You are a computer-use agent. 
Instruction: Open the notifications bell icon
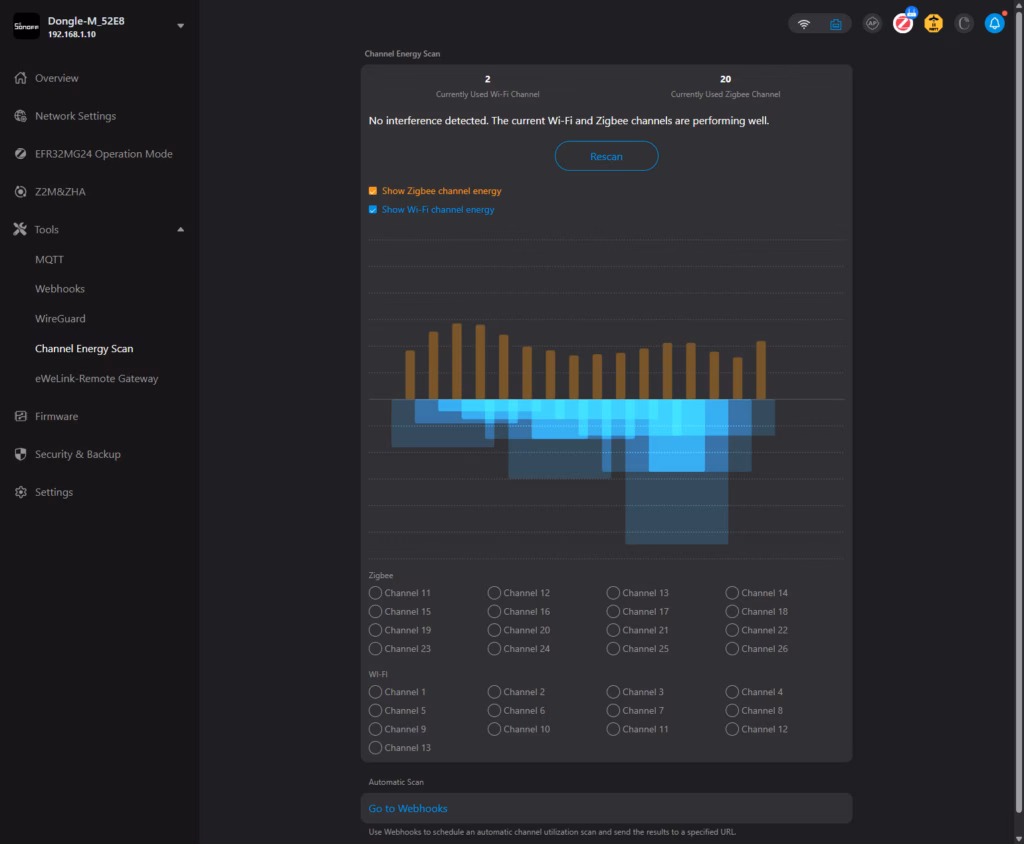pyautogui.click(x=994, y=24)
